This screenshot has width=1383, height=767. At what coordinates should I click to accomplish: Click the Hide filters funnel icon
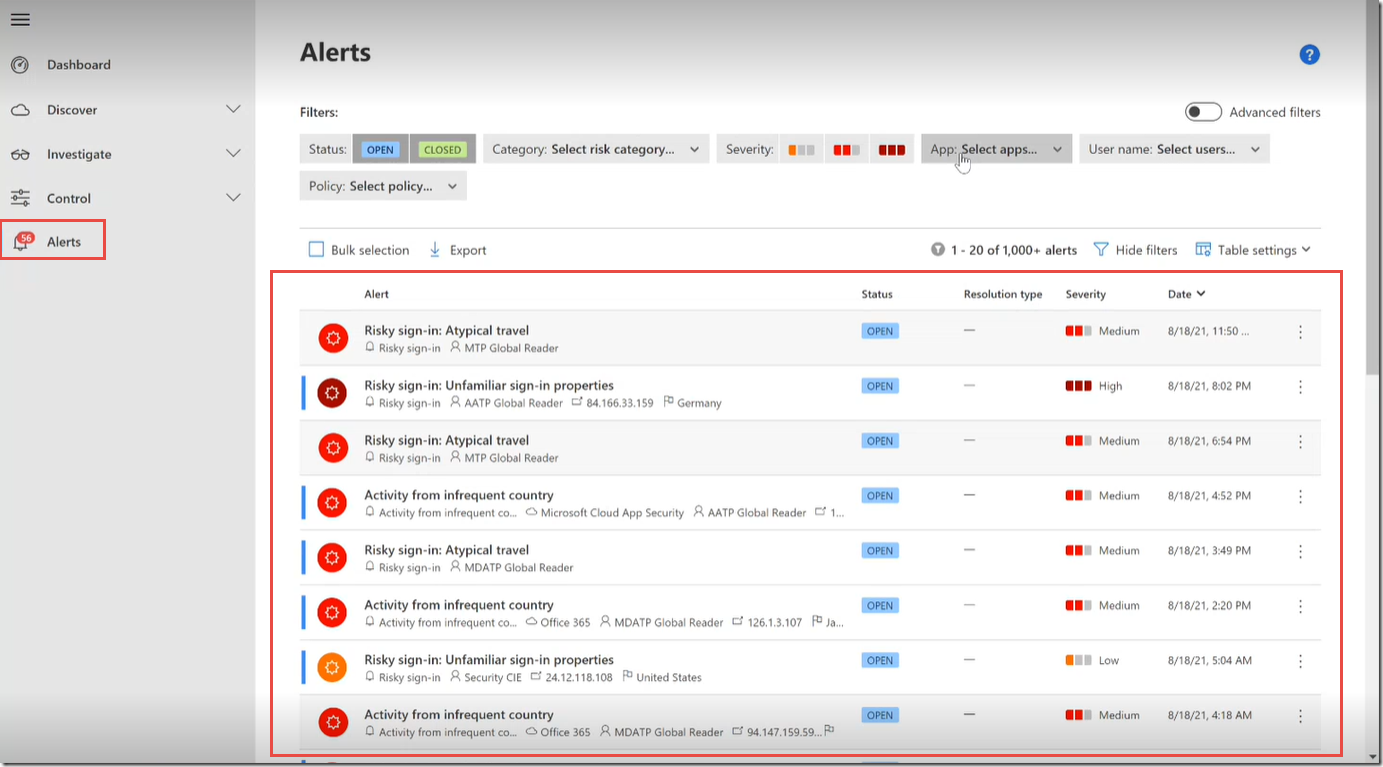point(1101,250)
